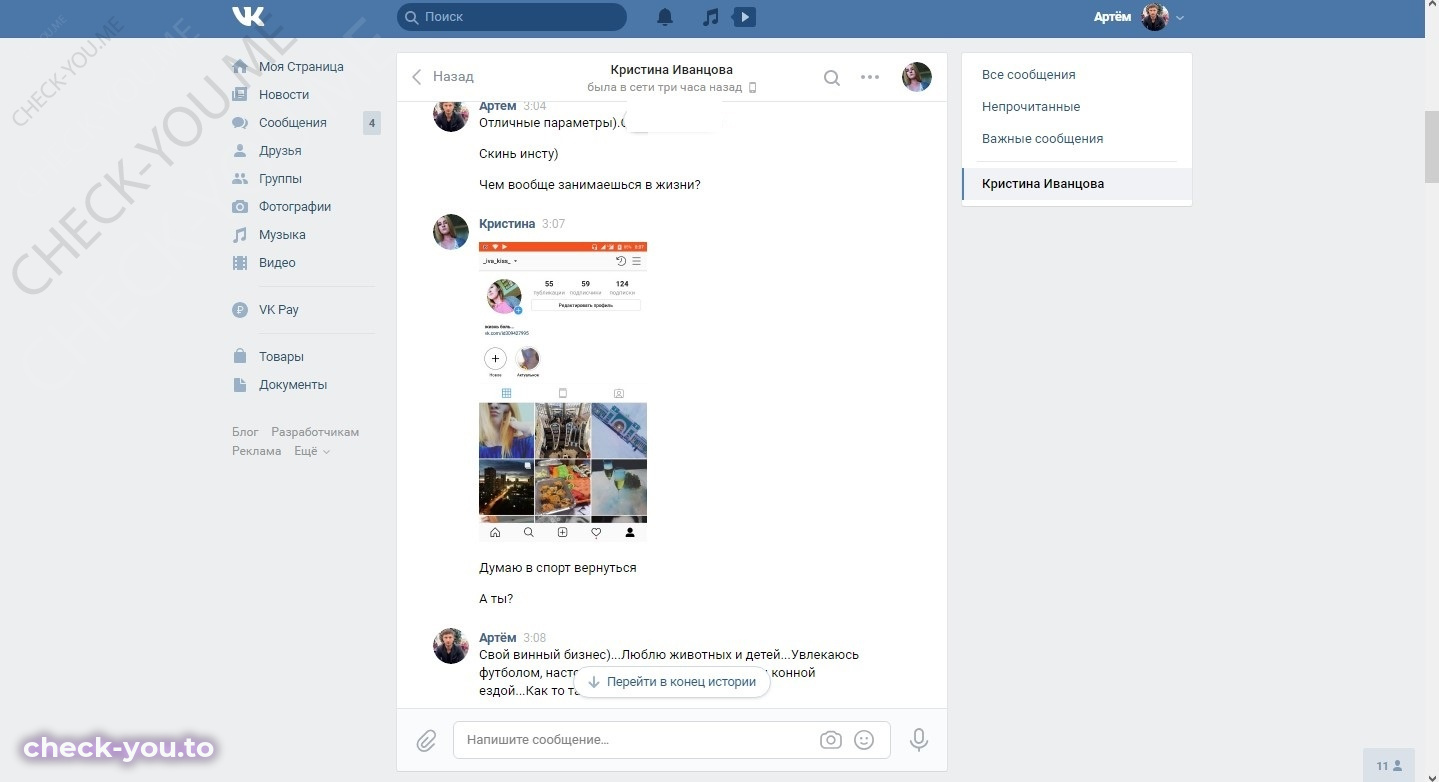Open VK Pay in the left menu

[x=279, y=310]
